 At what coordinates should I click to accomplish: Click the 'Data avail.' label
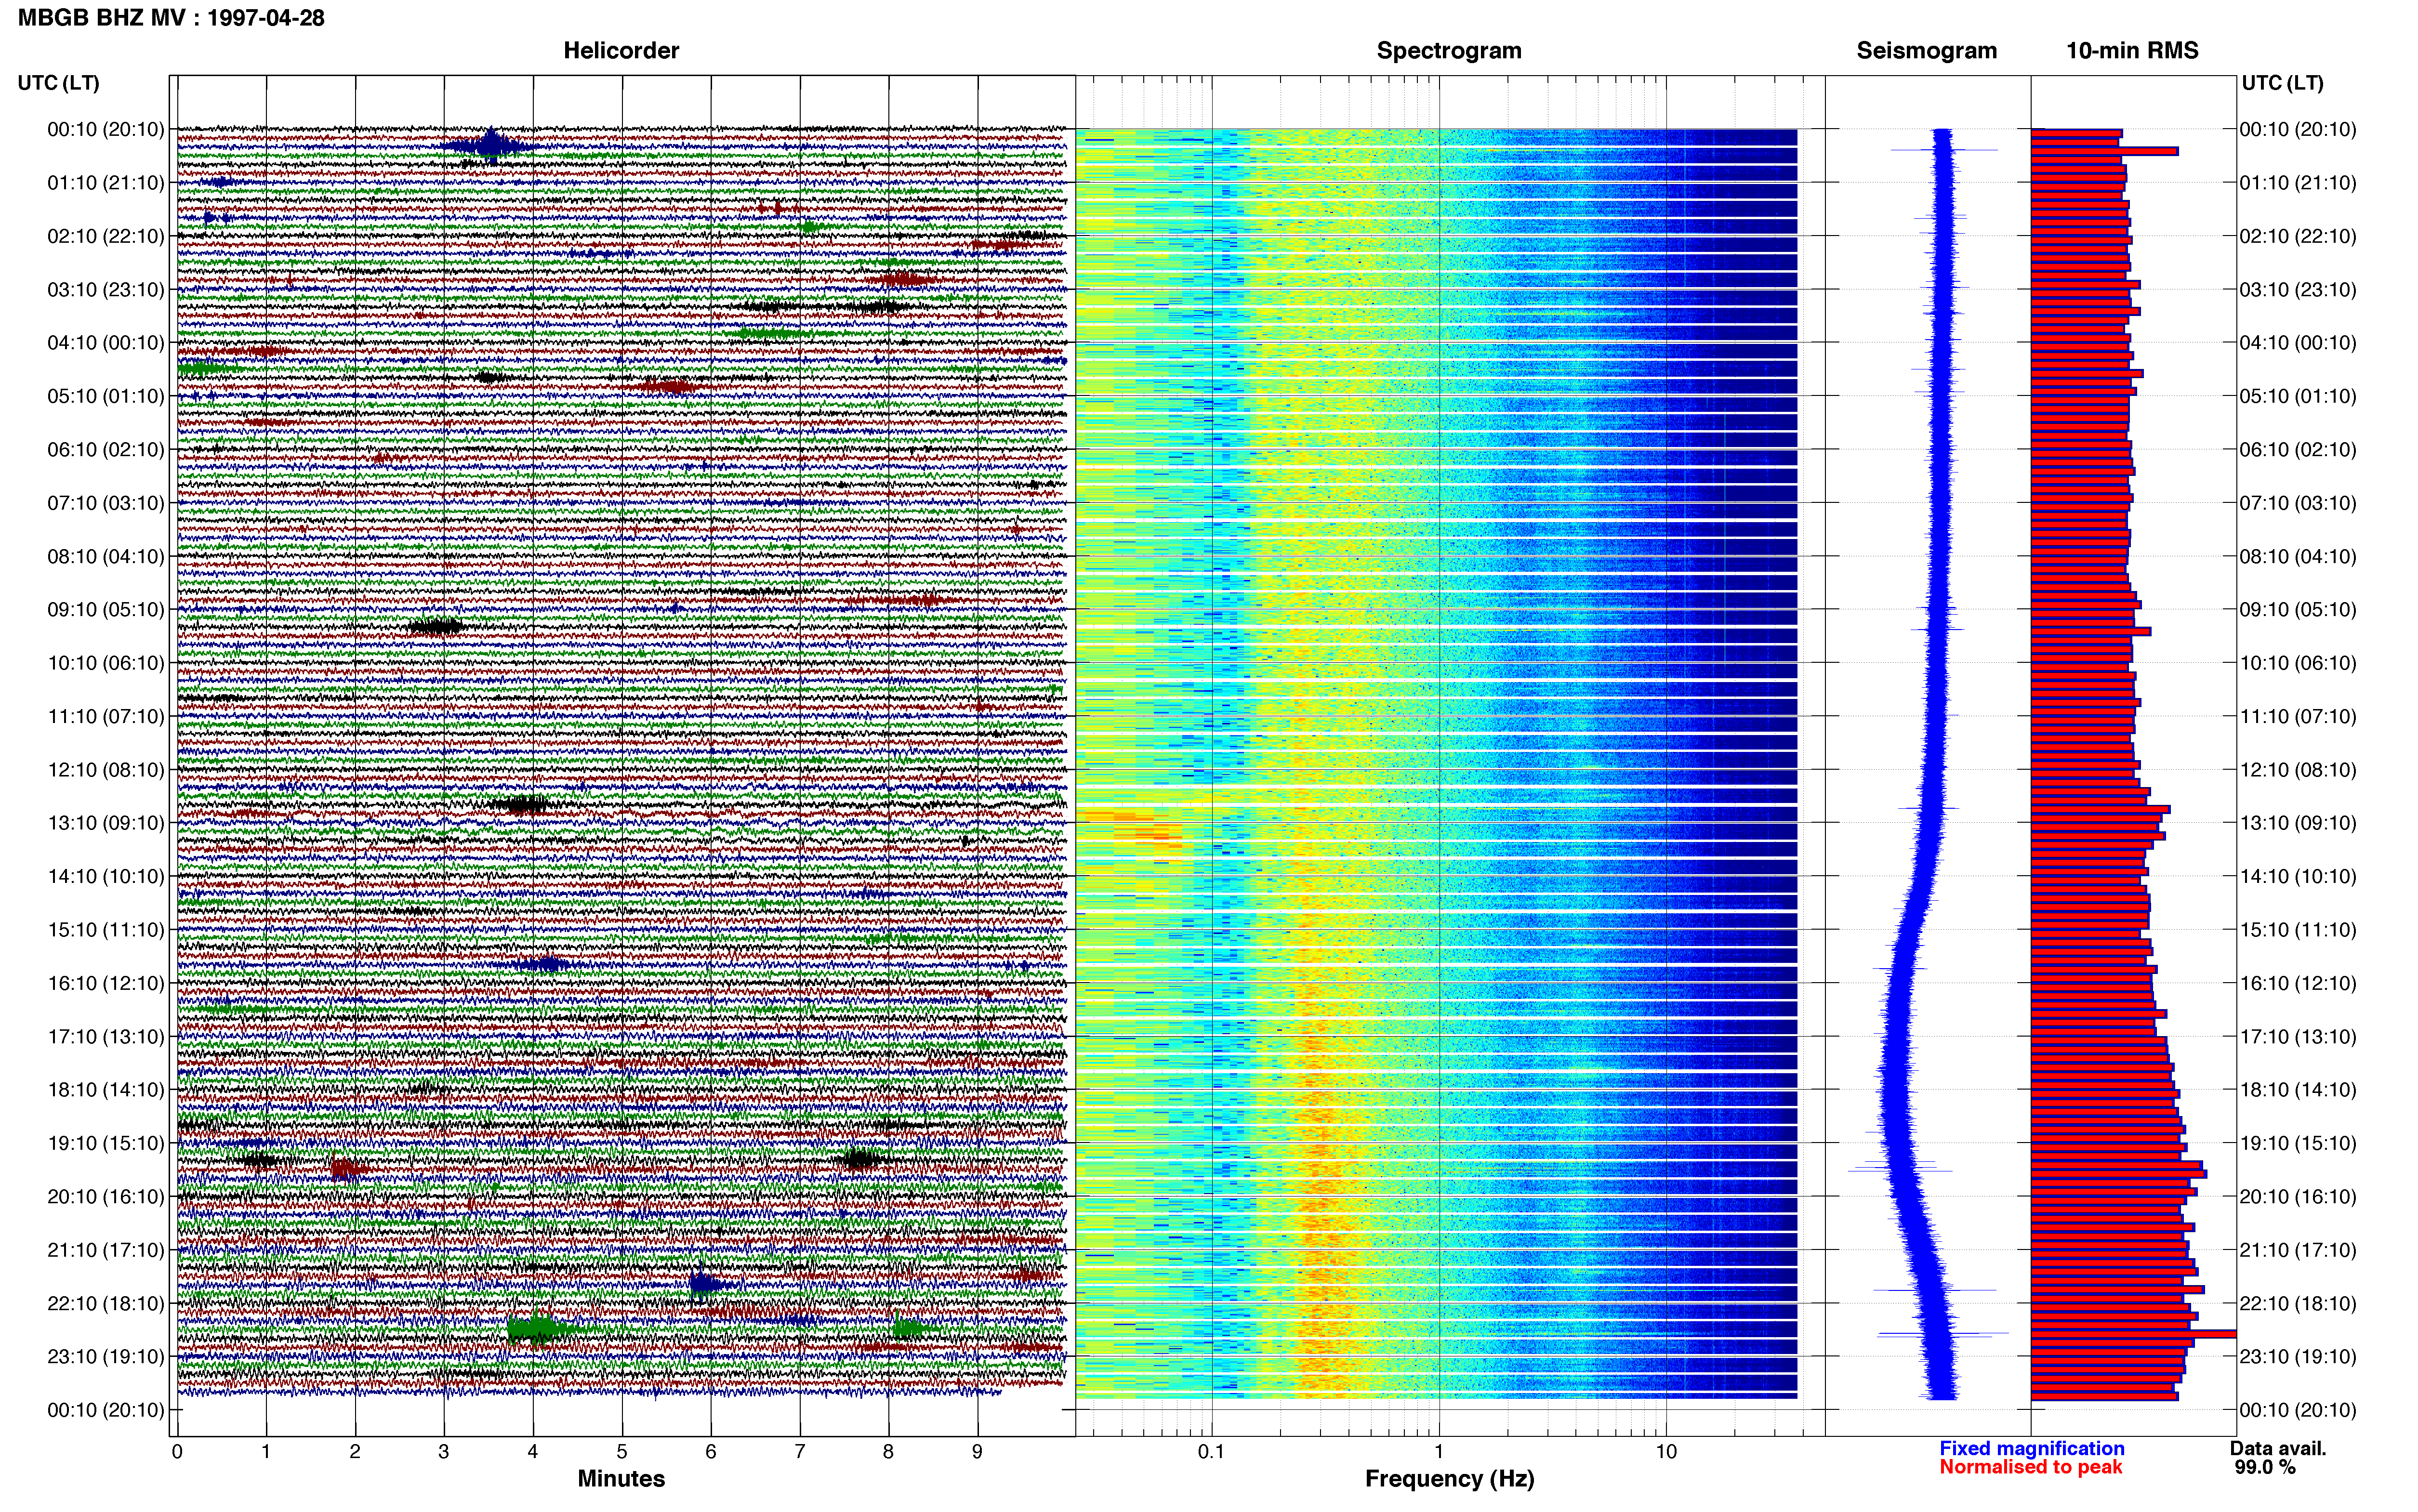pyautogui.click(x=2278, y=1448)
